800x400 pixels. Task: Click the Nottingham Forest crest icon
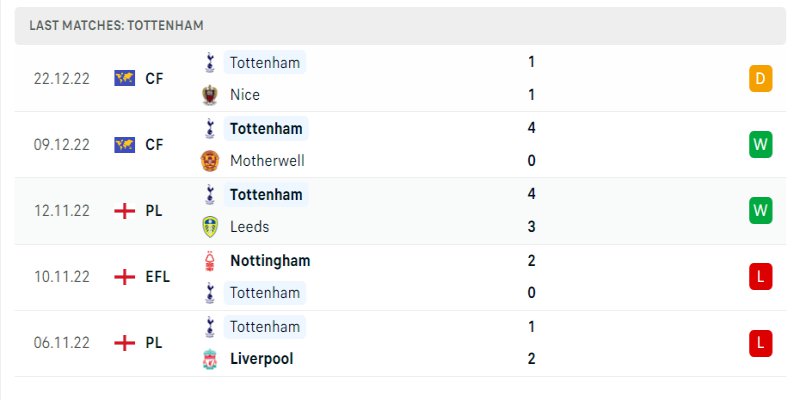point(210,260)
